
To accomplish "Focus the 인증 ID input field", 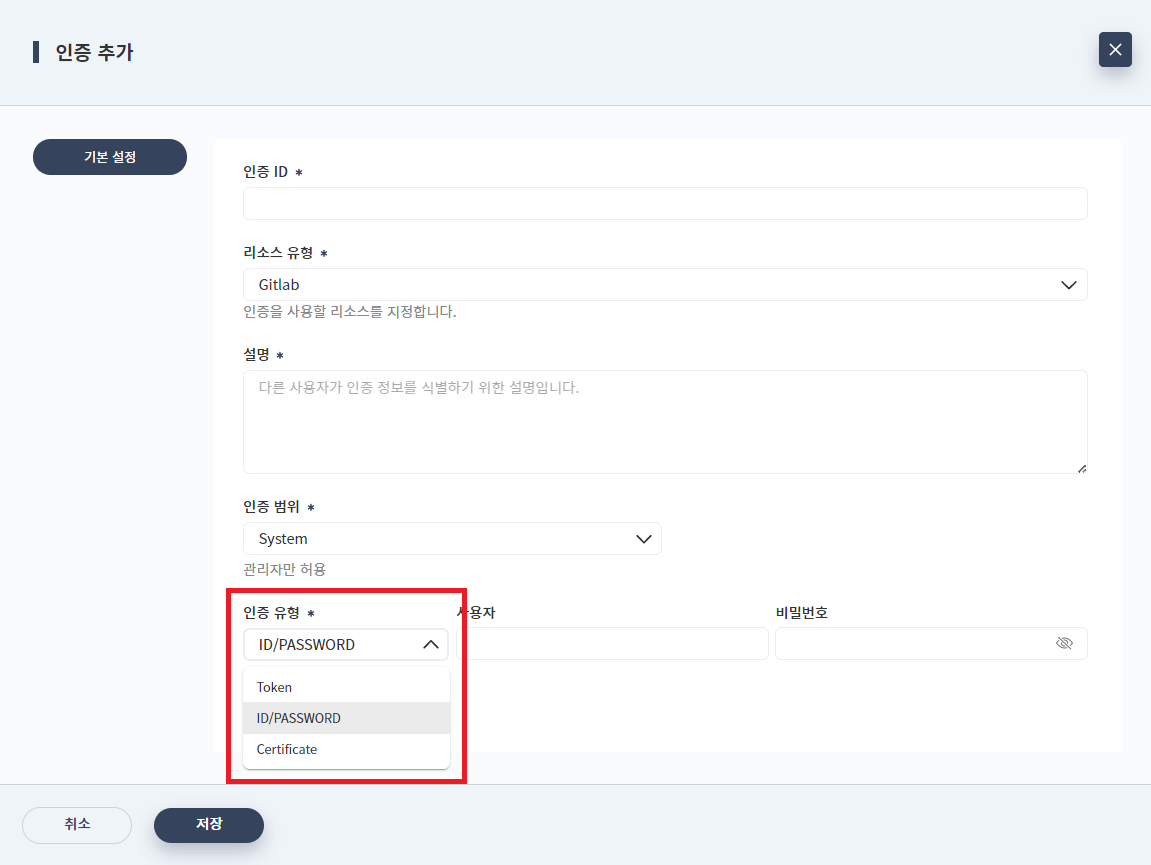I will 665,203.
